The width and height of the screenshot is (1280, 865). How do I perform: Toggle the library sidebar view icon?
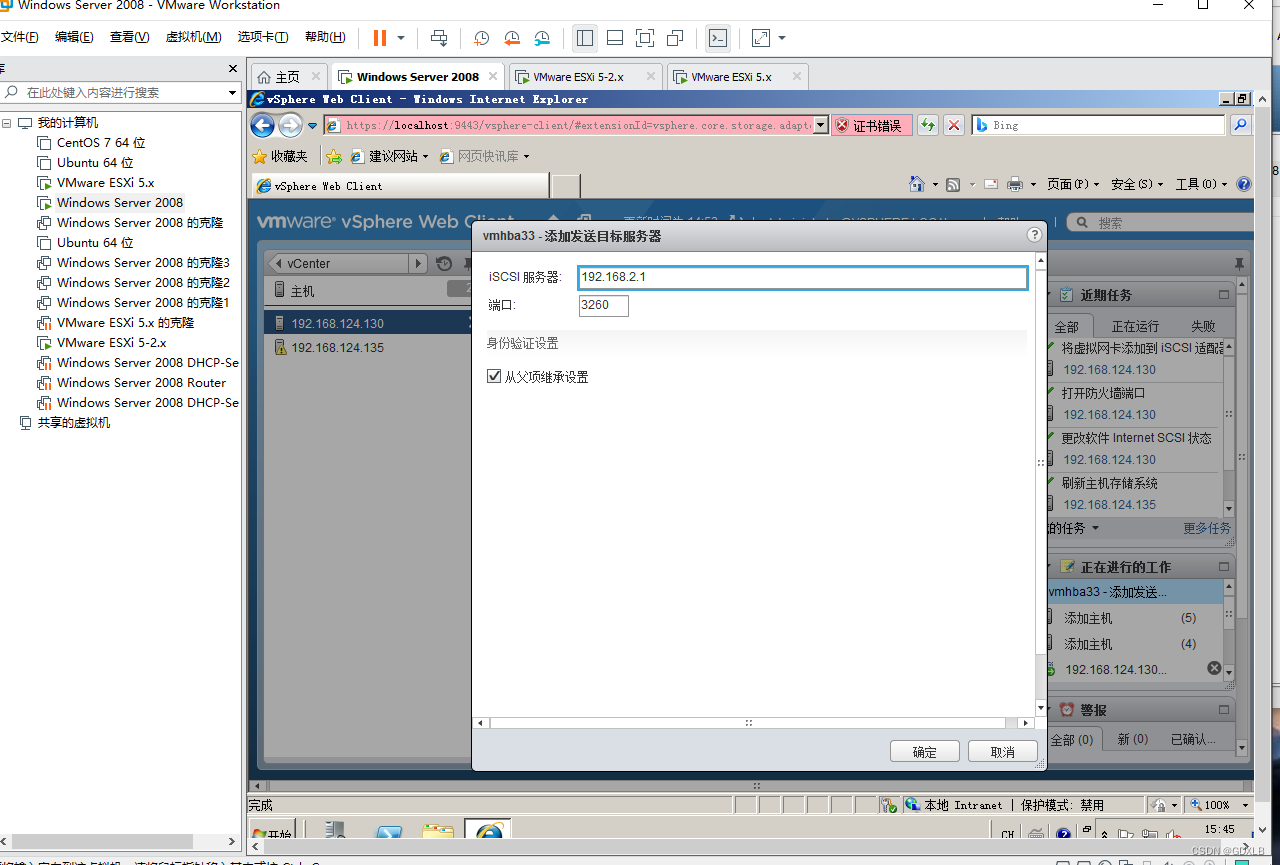585,38
